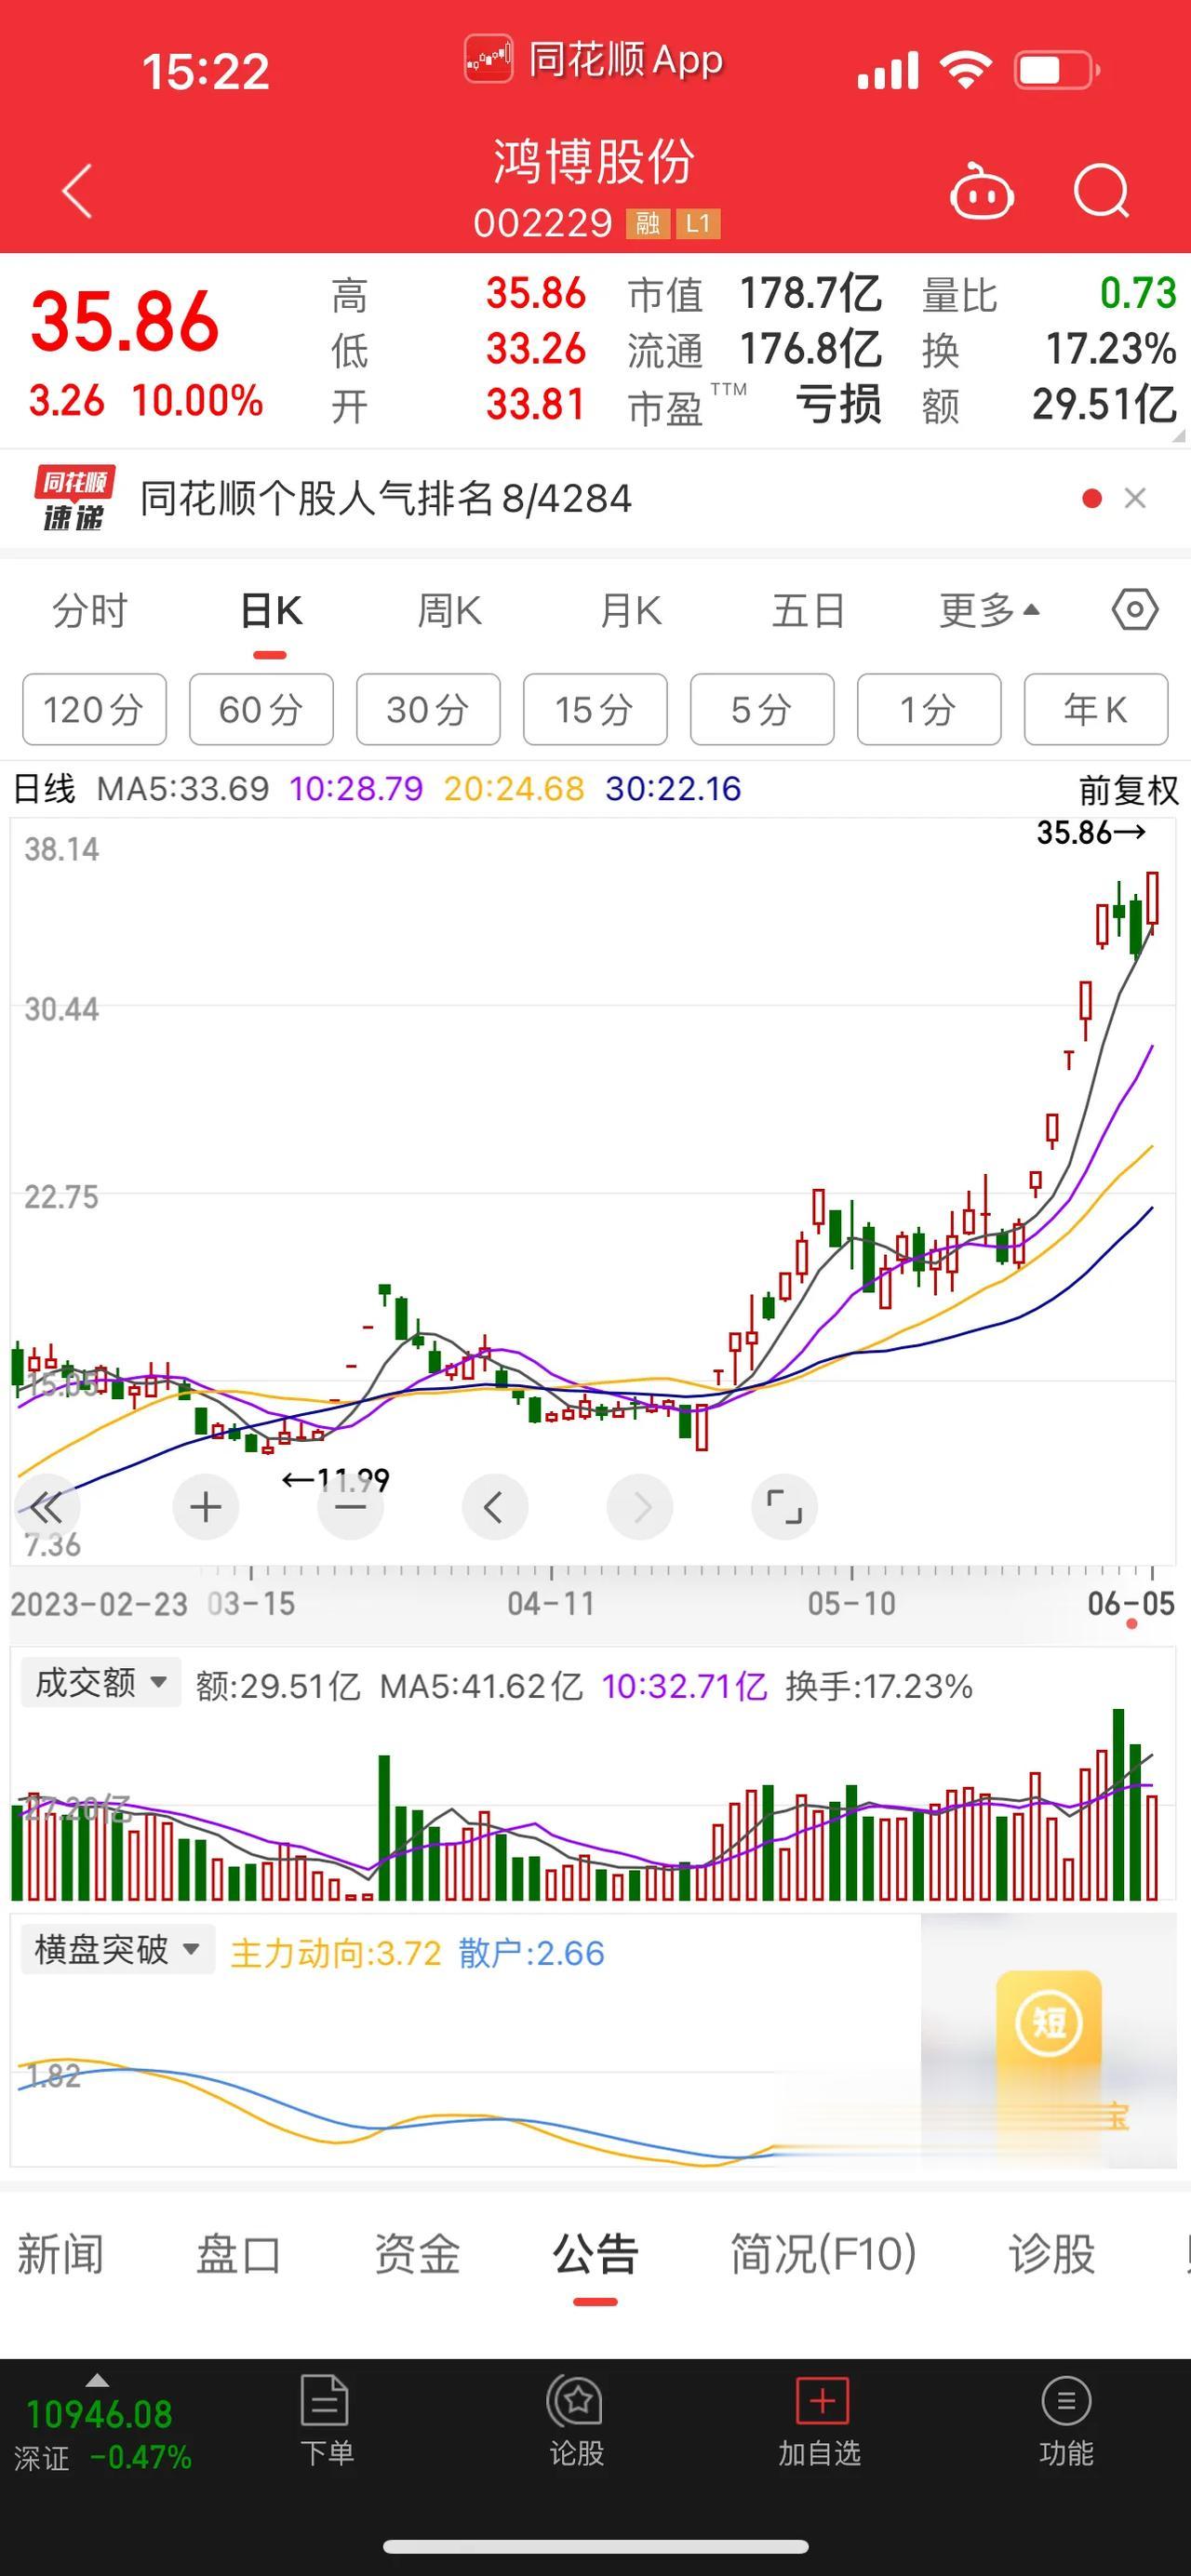Select the 公告 tab

[595, 2254]
